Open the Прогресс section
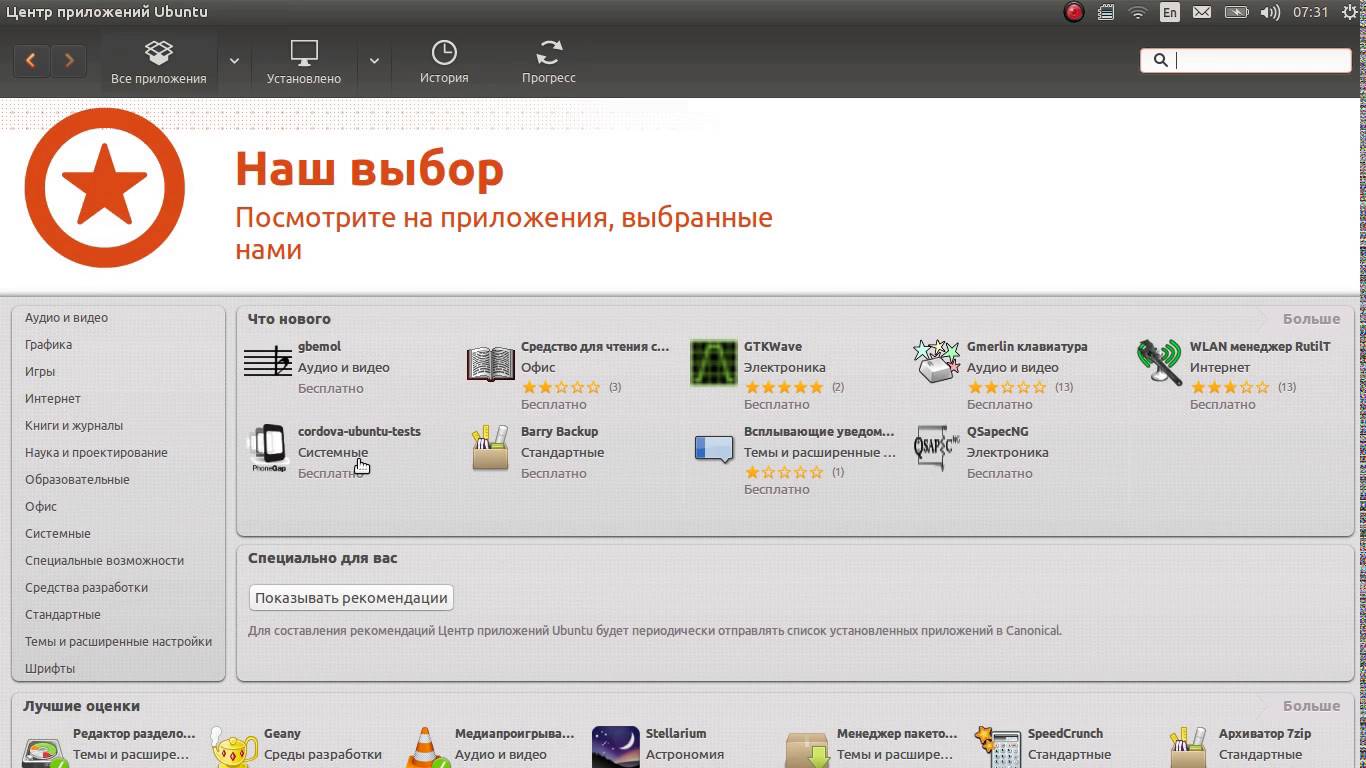Image resolution: width=1366 pixels, height=768 pixels. coord(549,61)
